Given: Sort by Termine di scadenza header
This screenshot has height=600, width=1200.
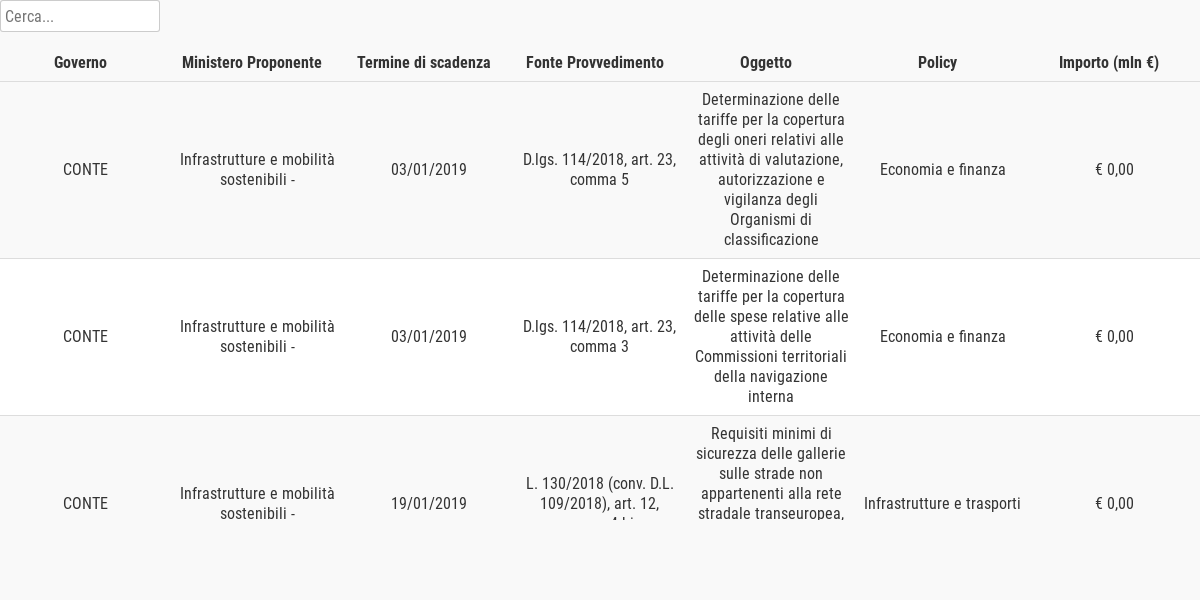Looking at the screenshot, I should pos(424,62).
